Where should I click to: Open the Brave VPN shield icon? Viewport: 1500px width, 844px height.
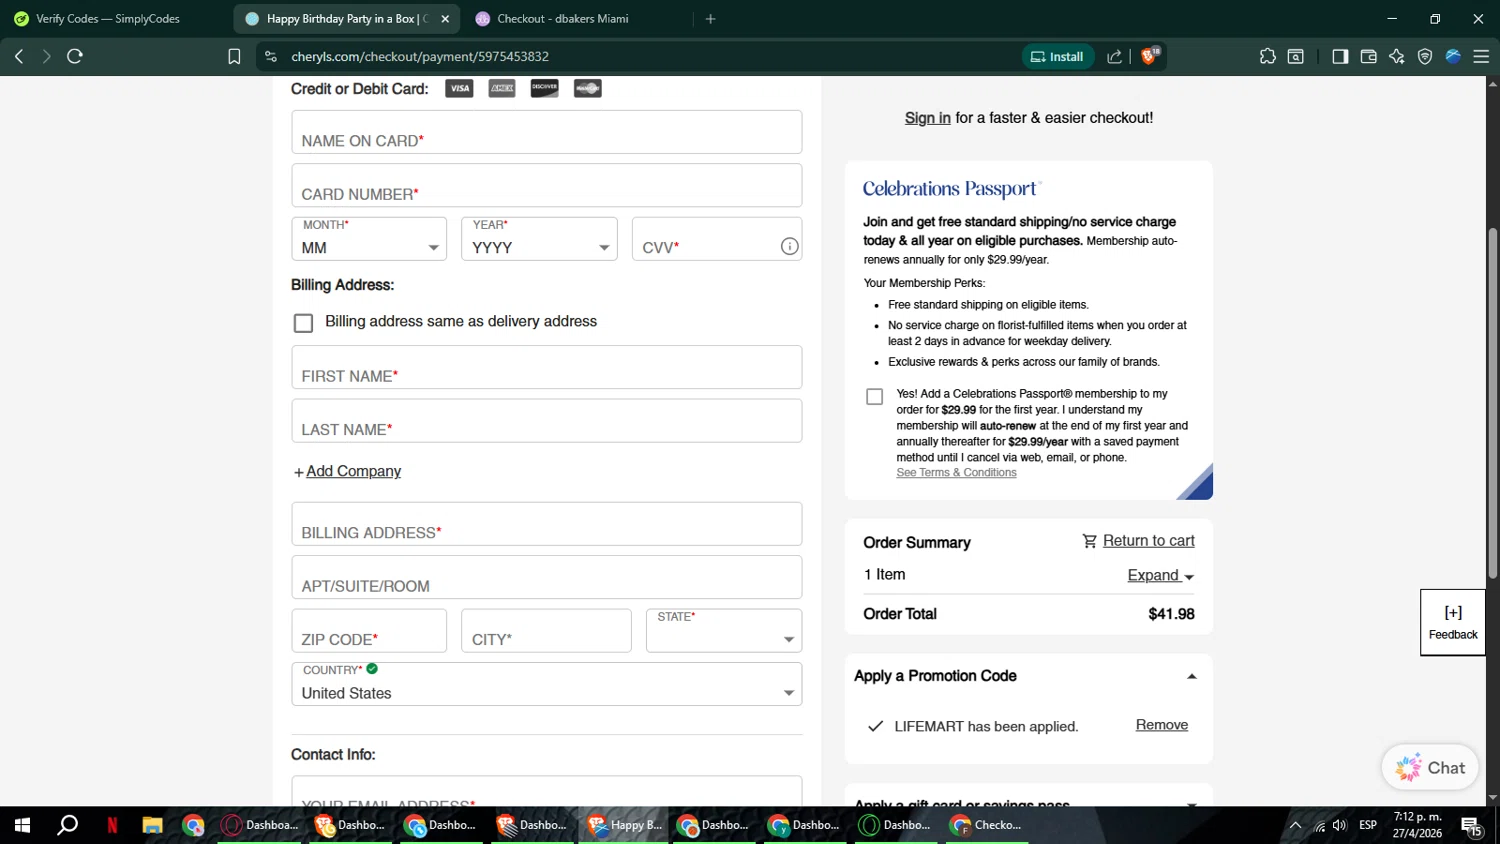click(x=1425, y=57)
